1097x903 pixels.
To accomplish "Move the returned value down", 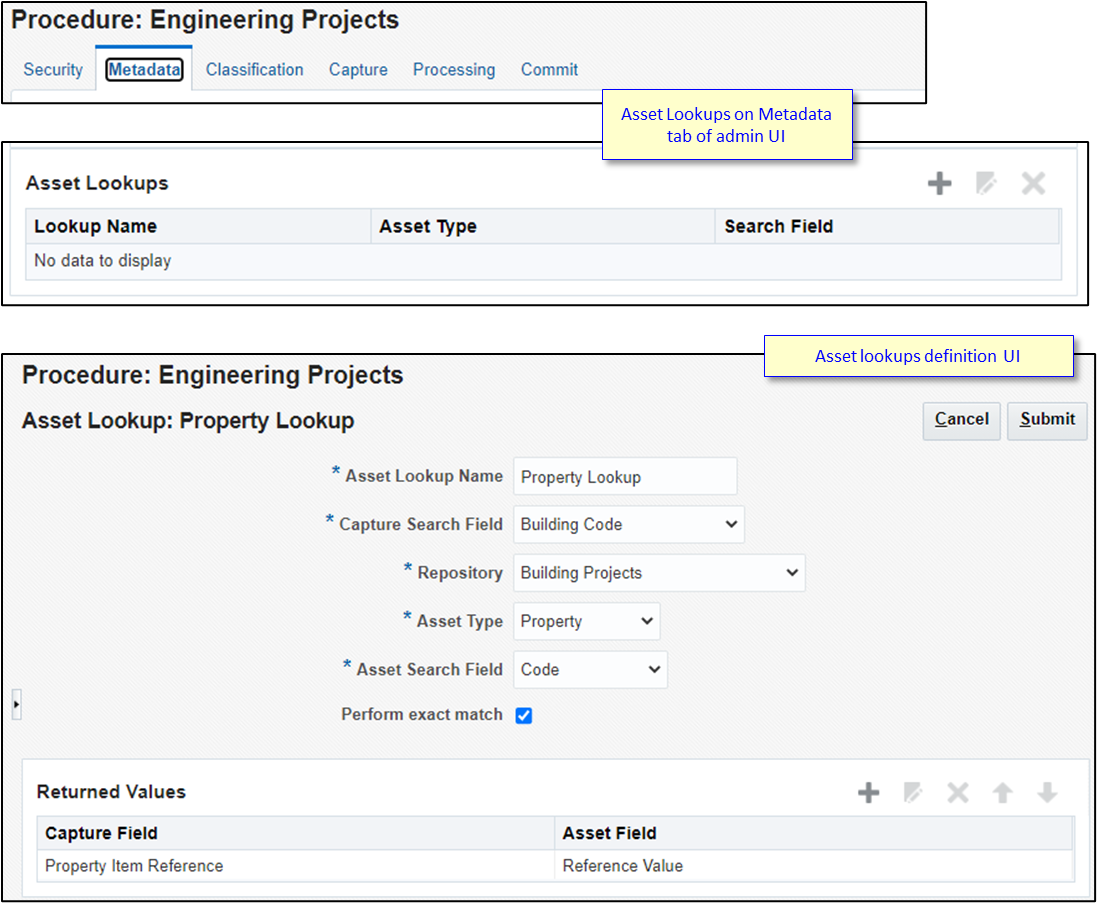I will pos(1046,792).
